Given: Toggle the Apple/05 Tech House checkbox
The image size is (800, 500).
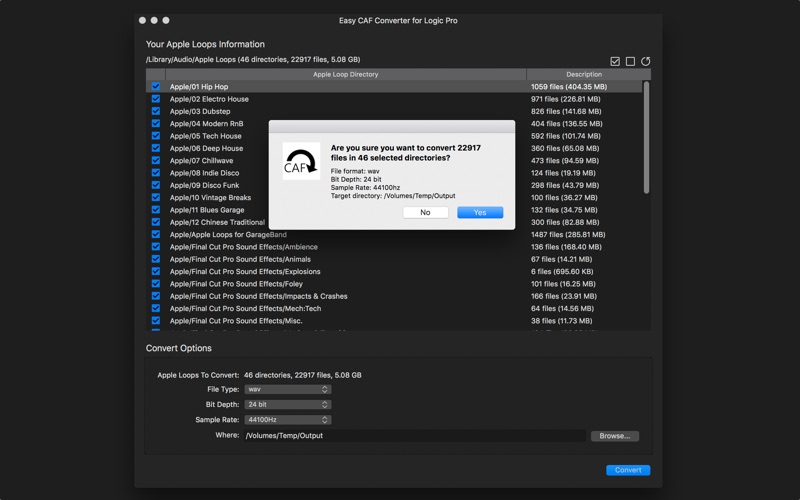Looking at the screenshot, I should click(156, 136).
